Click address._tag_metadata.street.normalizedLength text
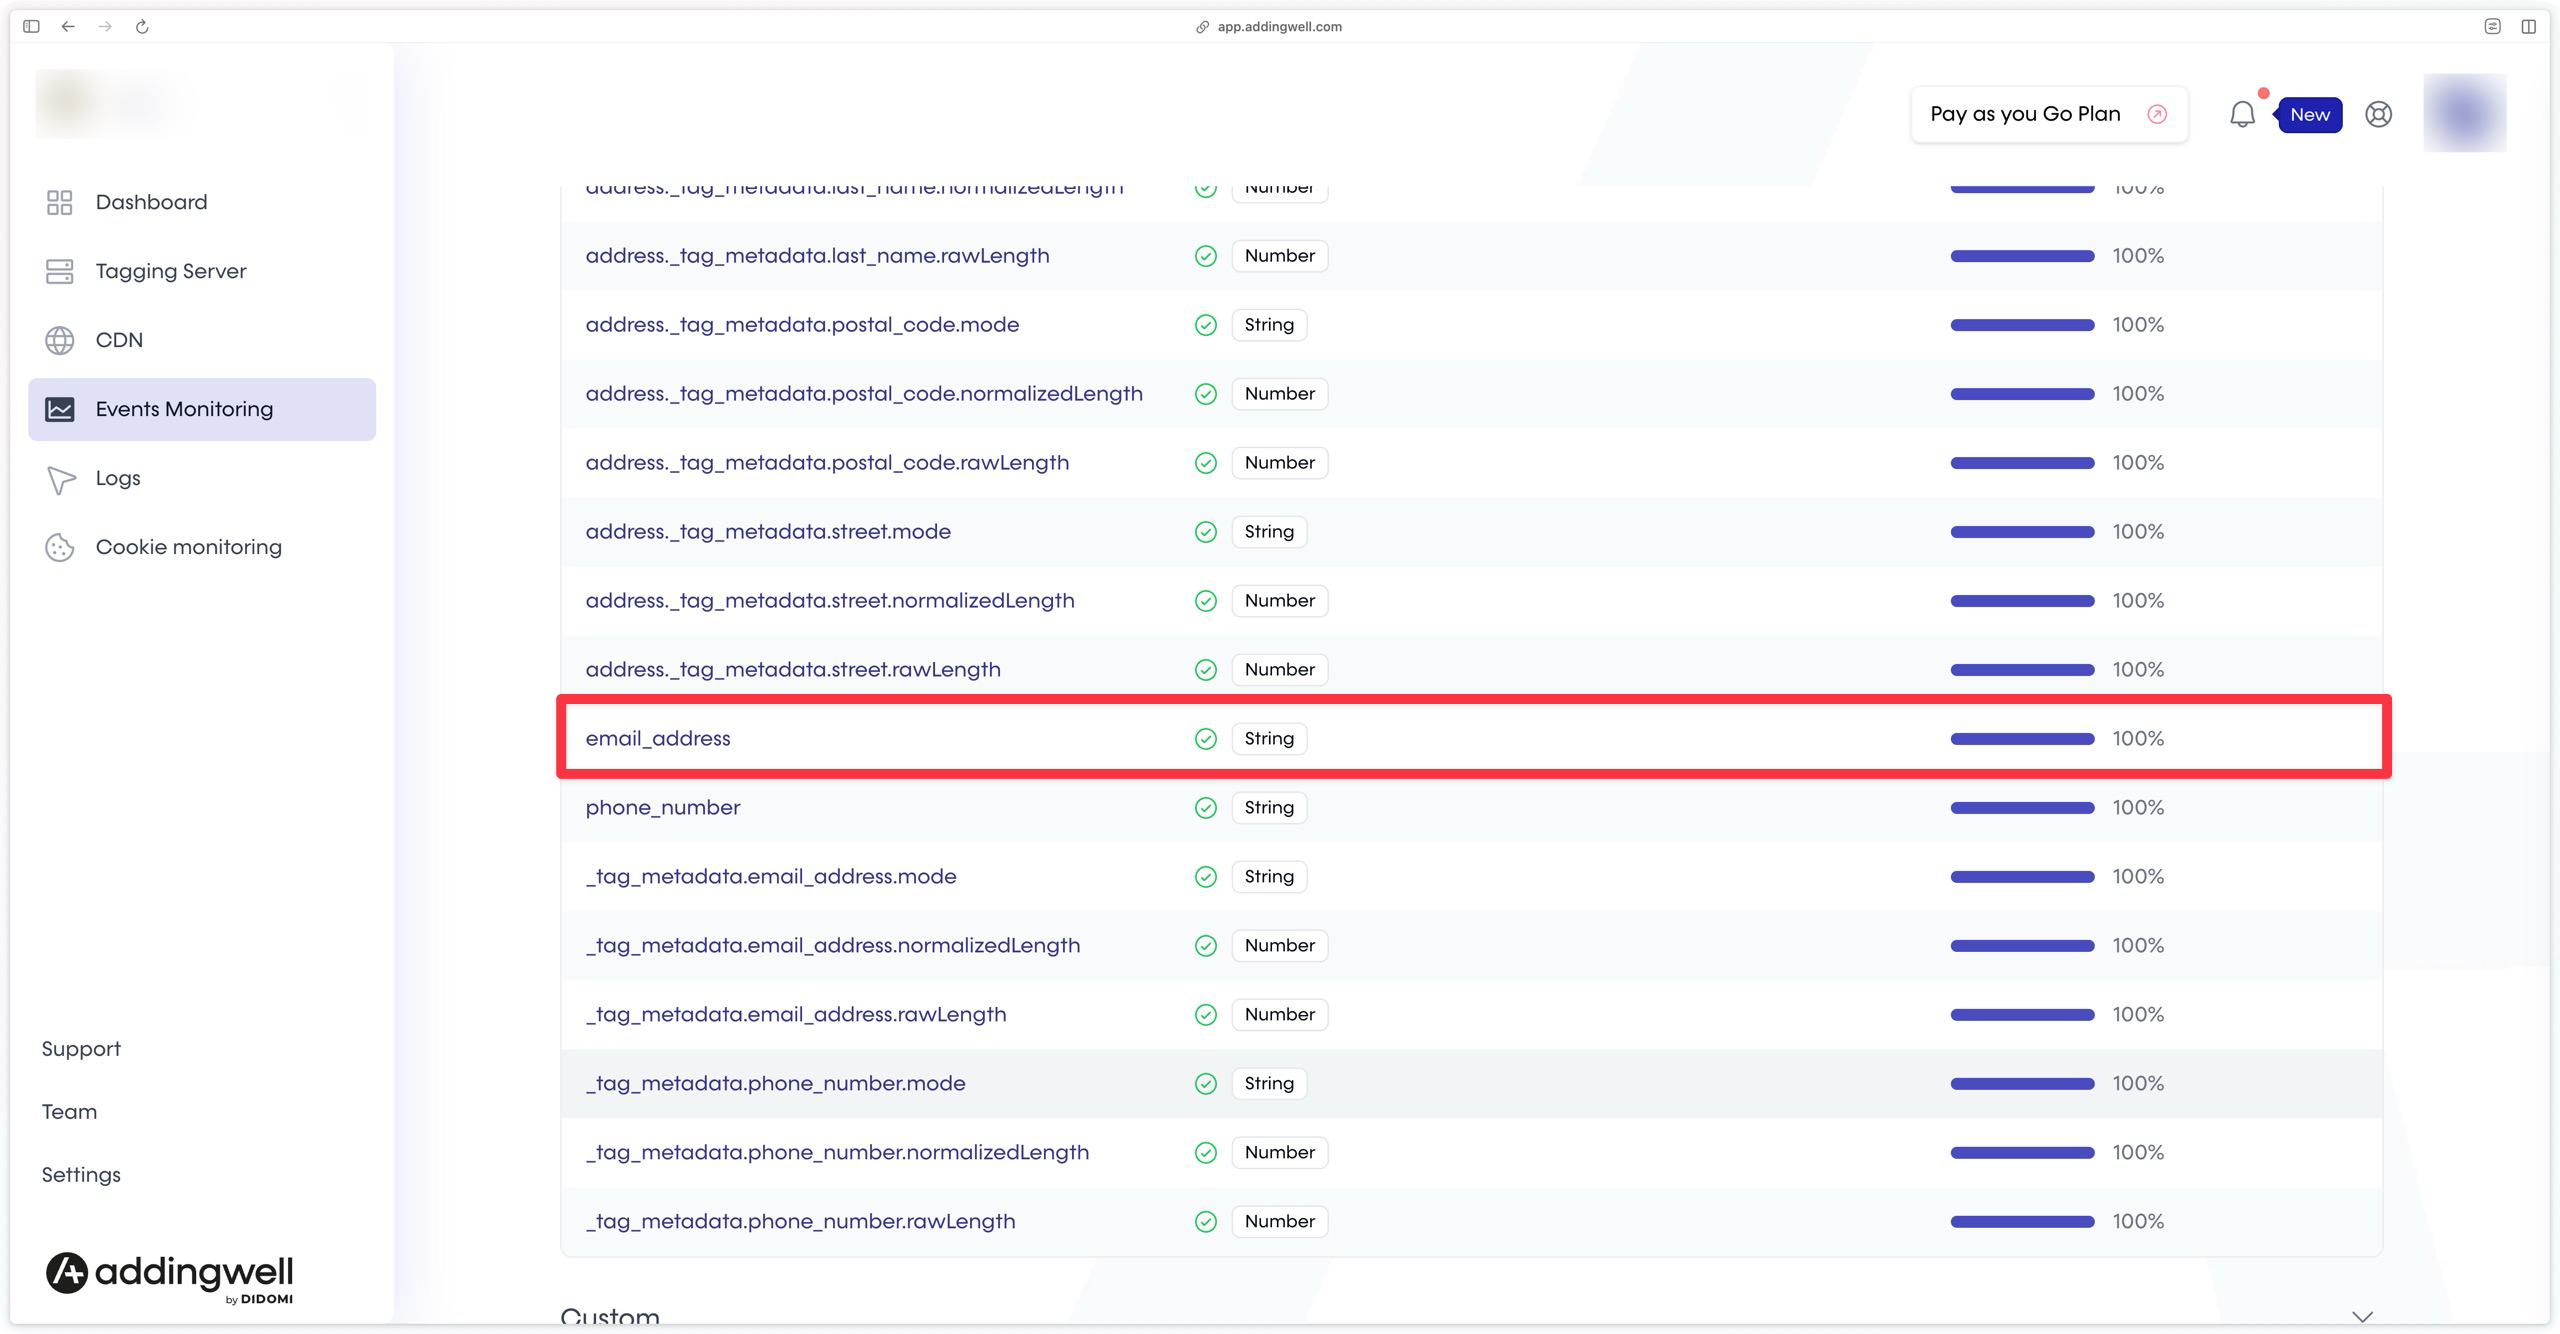 click(830, 601)
